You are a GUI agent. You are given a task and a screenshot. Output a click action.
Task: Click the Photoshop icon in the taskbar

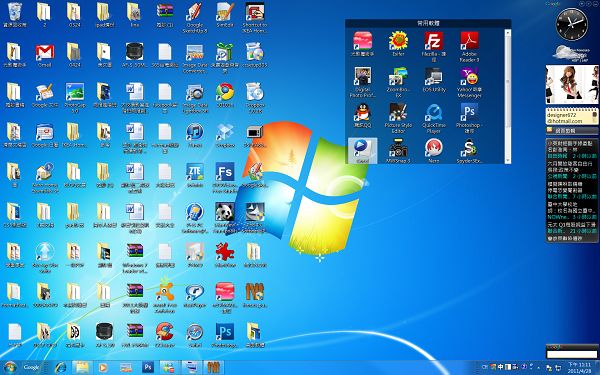click(148, 368)
